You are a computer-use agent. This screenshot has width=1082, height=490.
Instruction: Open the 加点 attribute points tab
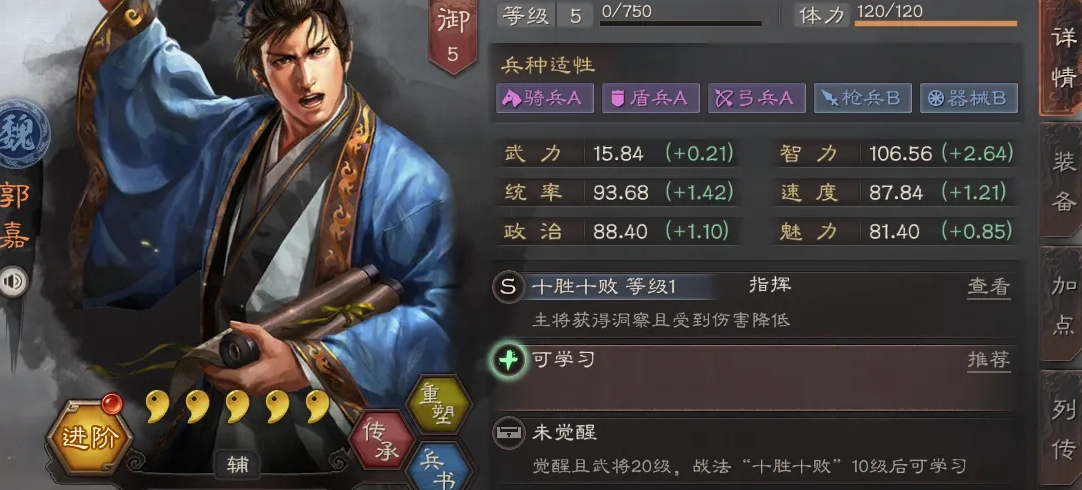coord(1063,306)
